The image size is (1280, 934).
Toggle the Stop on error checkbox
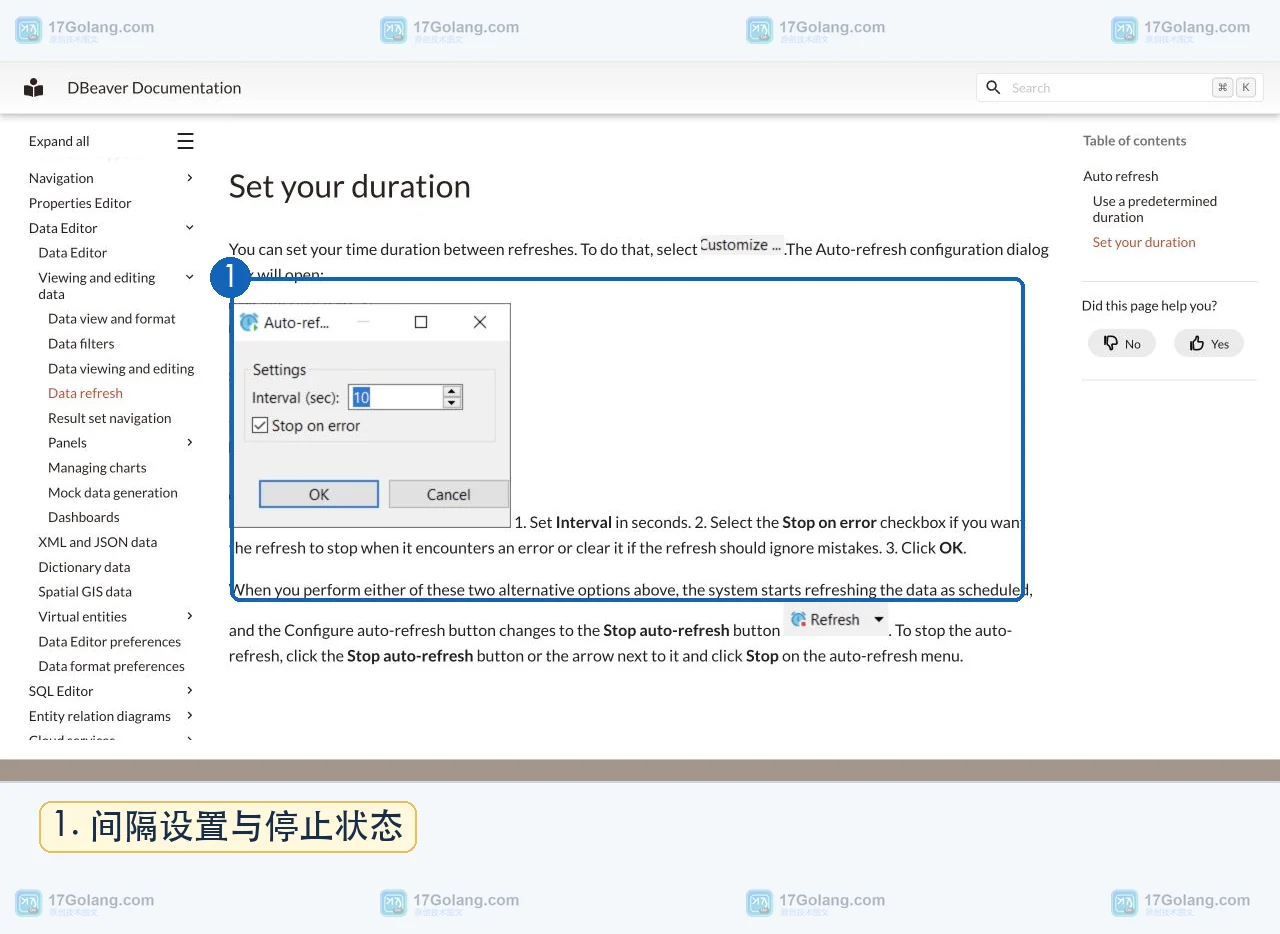[260, 425]
